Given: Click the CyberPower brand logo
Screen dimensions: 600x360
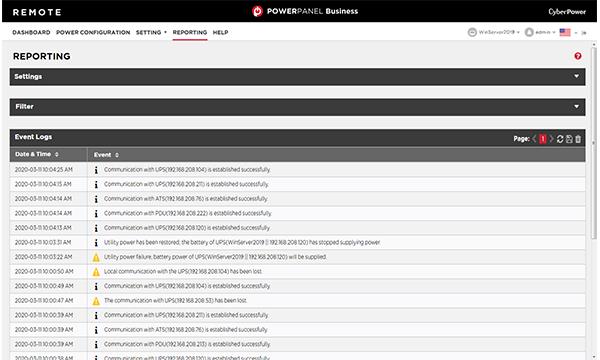Looking at the screenshot, I should [x=567, y=11].
